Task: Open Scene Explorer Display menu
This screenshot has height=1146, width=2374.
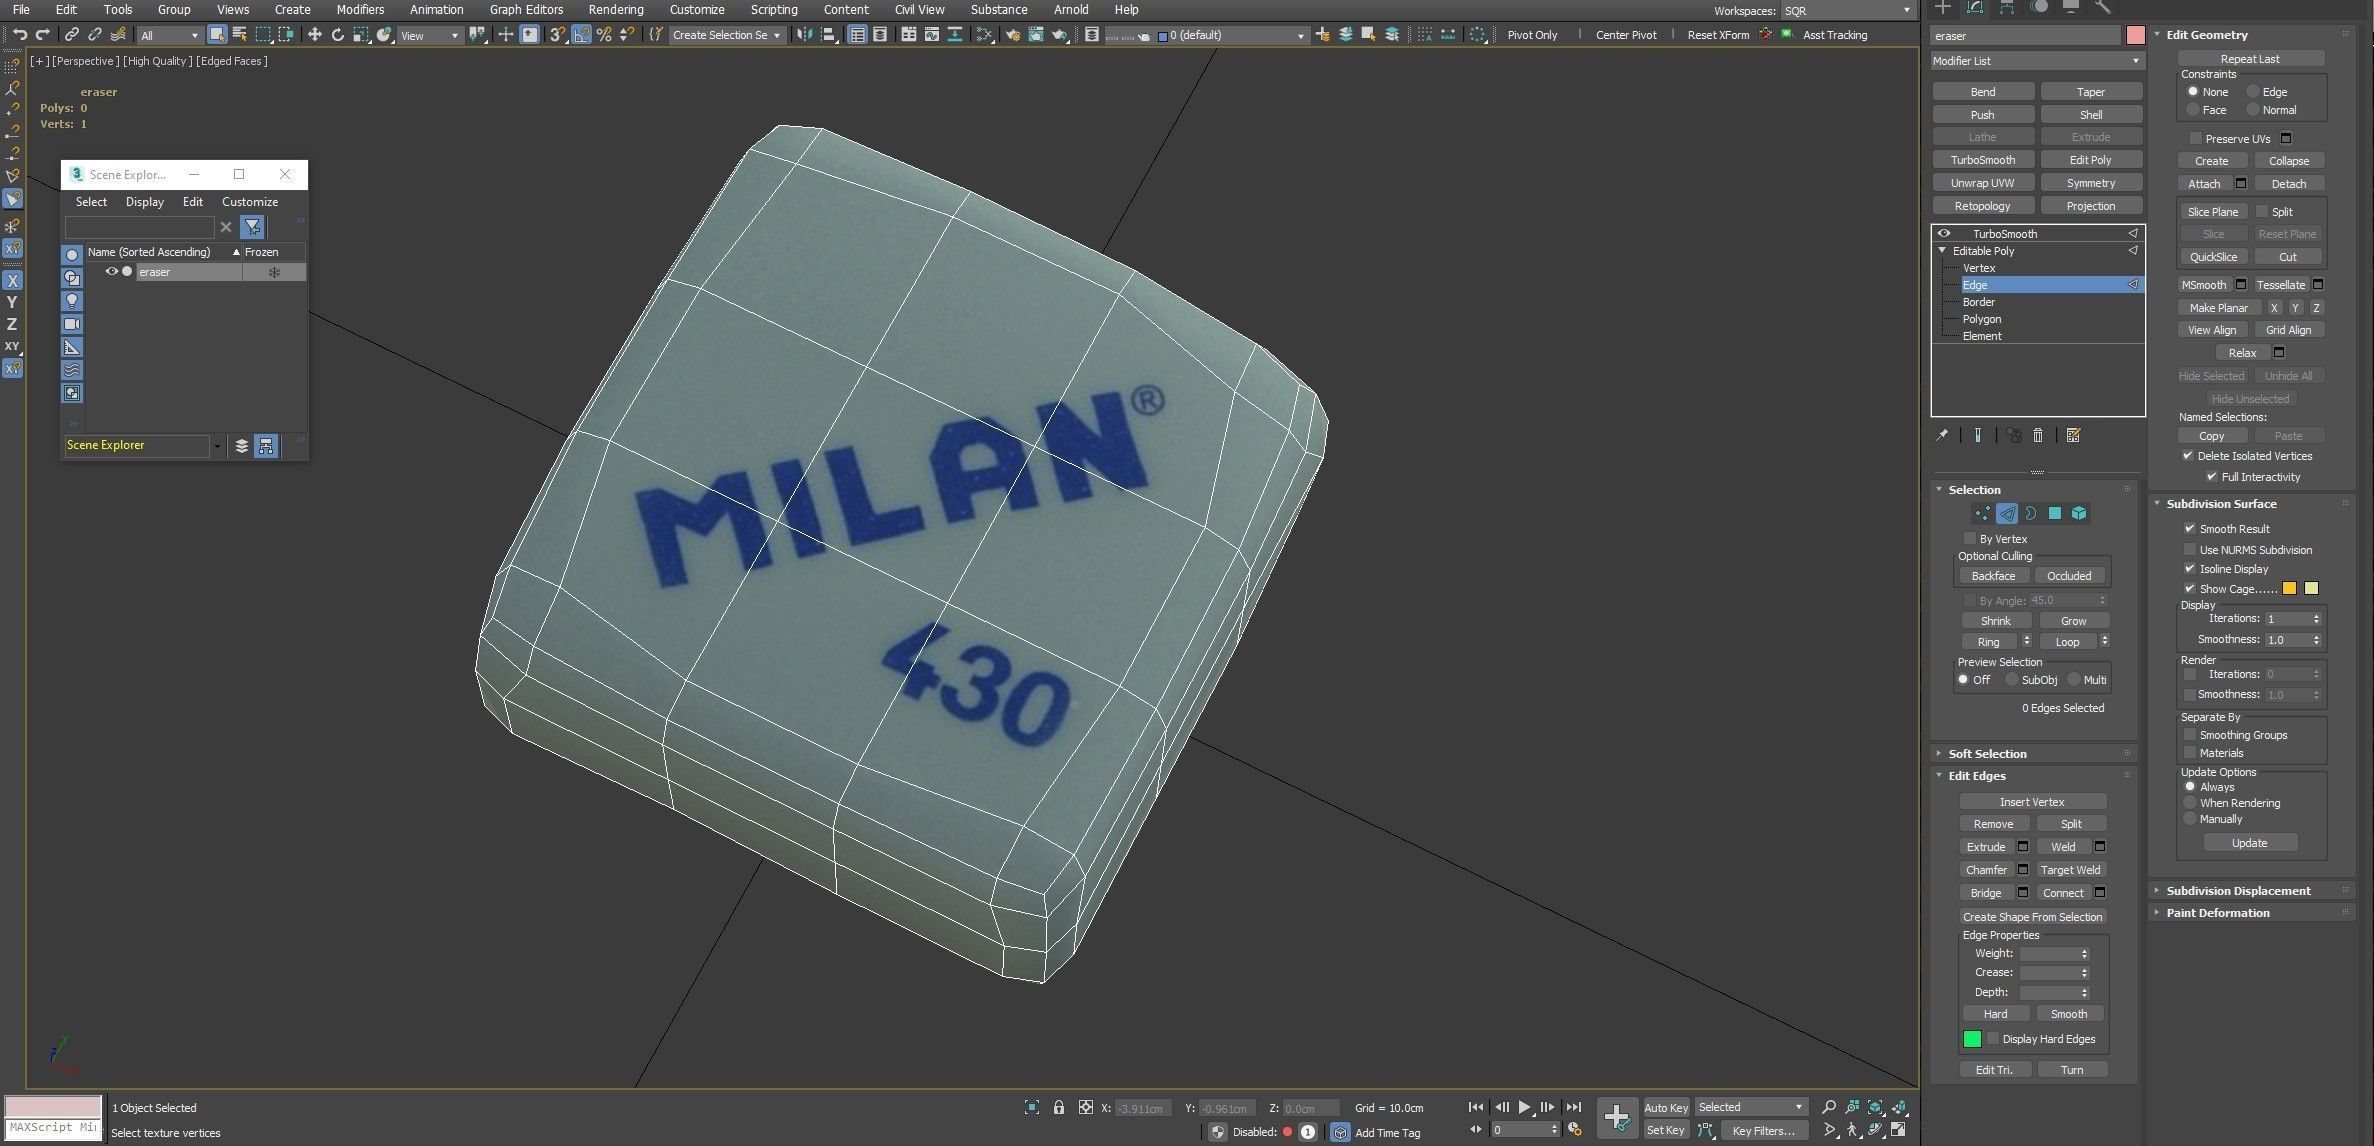Action: [x=144, y=201]
